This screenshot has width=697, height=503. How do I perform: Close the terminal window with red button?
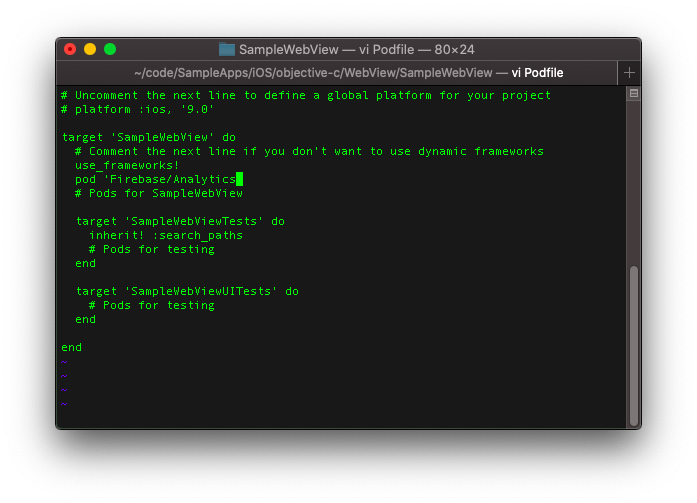(x=70, y=49)
